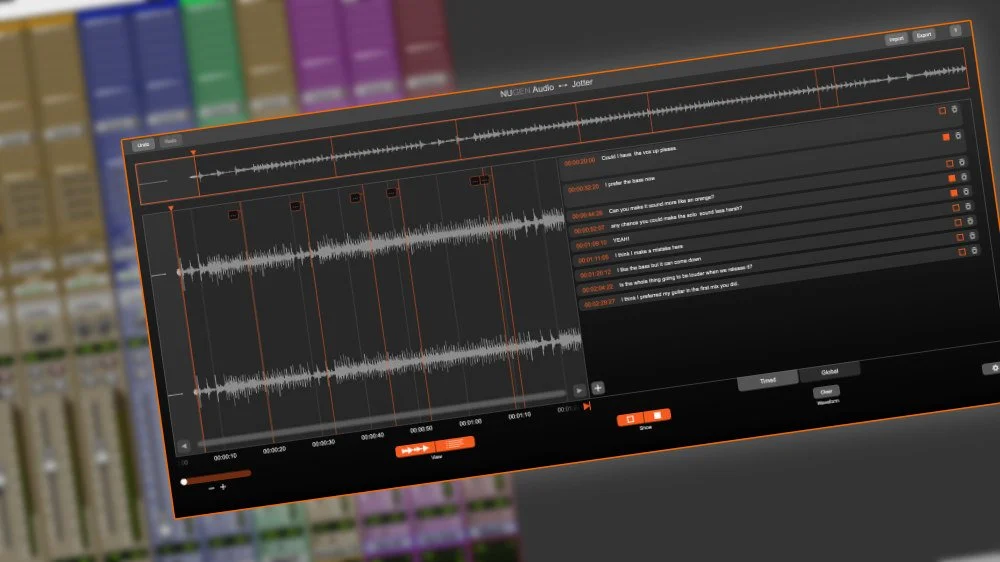Select the first note flag on the waveform
Image resolution: width=1000 pixels, height=562 pixels.
233,215
